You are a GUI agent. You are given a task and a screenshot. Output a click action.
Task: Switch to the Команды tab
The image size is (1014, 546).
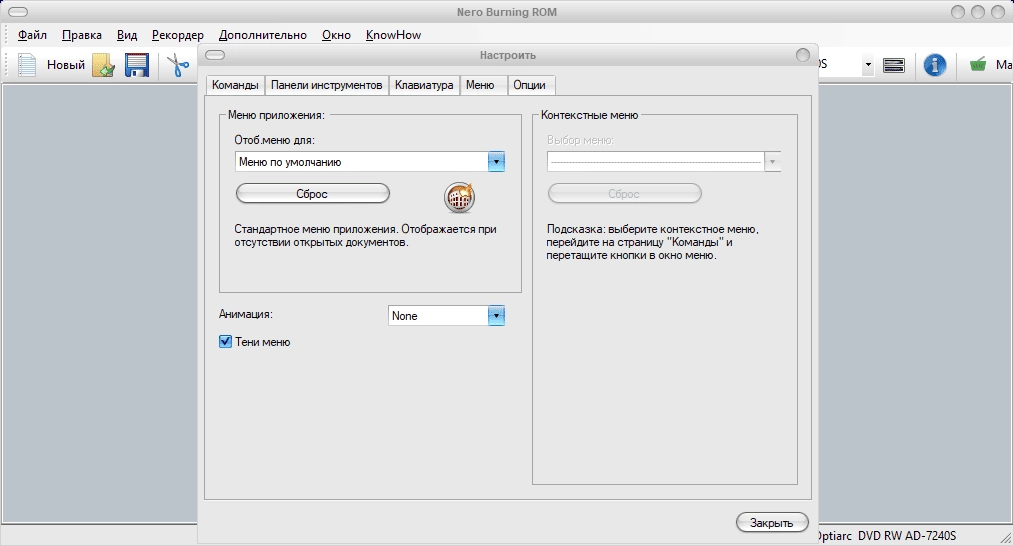(x=235, y=85)
